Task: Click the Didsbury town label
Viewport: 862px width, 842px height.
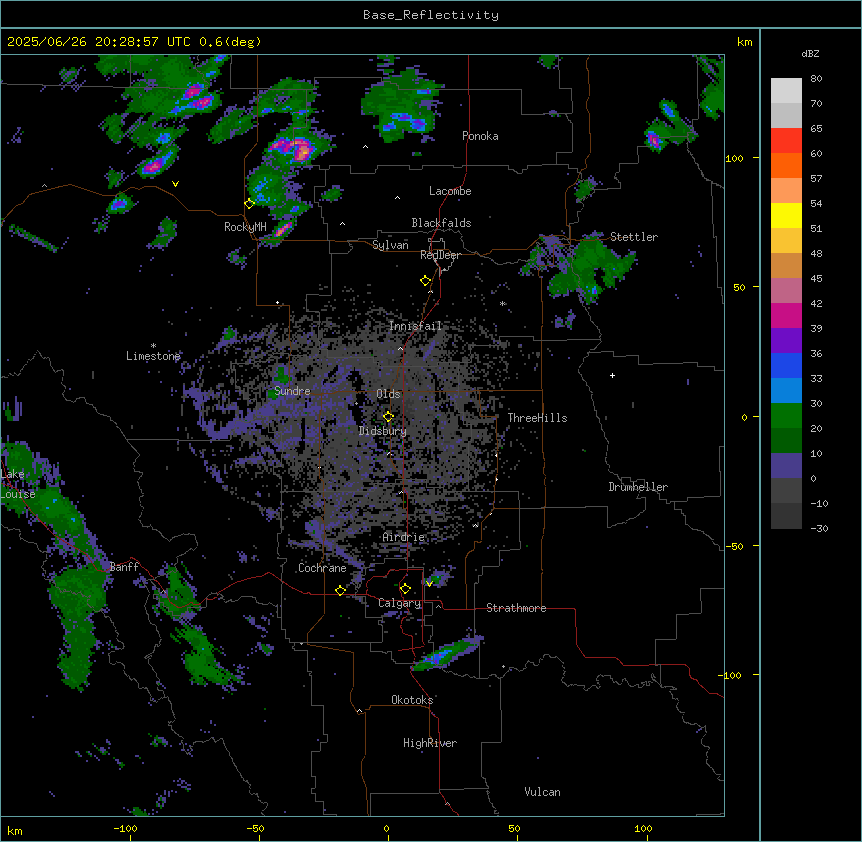Action: click(x=382, y=431)
